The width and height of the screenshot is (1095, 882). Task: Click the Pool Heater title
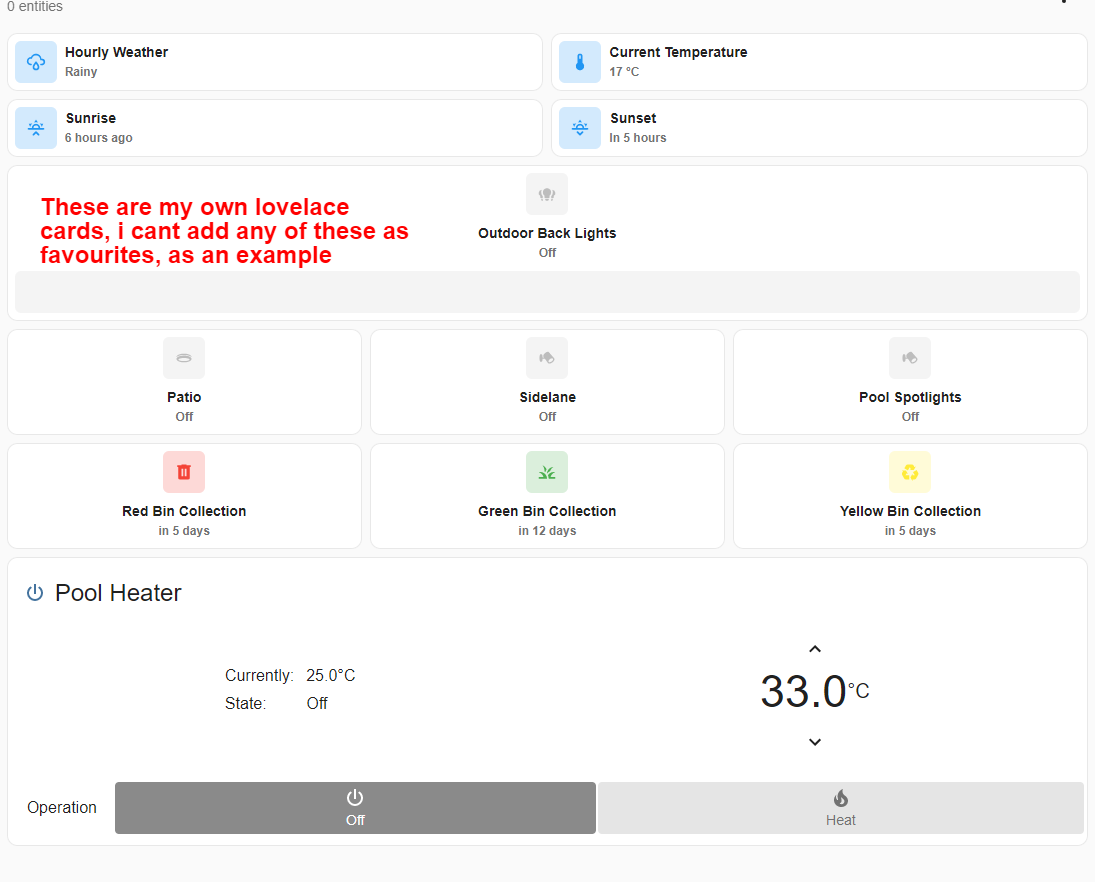pyautogui.click(x=118, y=593)
